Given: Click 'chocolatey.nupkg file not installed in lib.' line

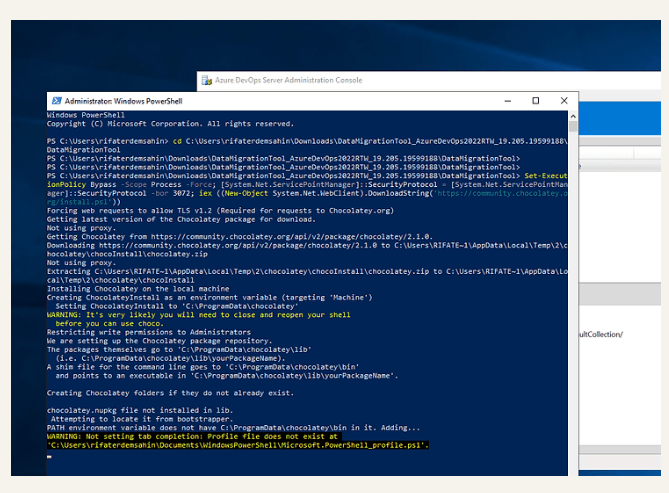Looking at the screenshot, I should (140, 410).
